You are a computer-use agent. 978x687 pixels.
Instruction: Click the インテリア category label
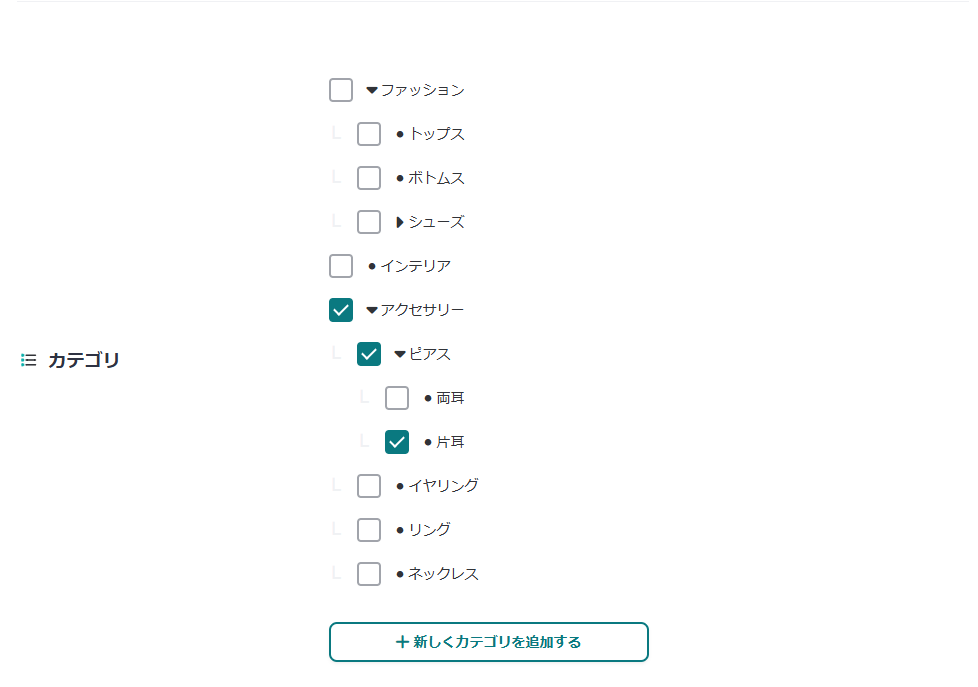[x=415, y=266]
